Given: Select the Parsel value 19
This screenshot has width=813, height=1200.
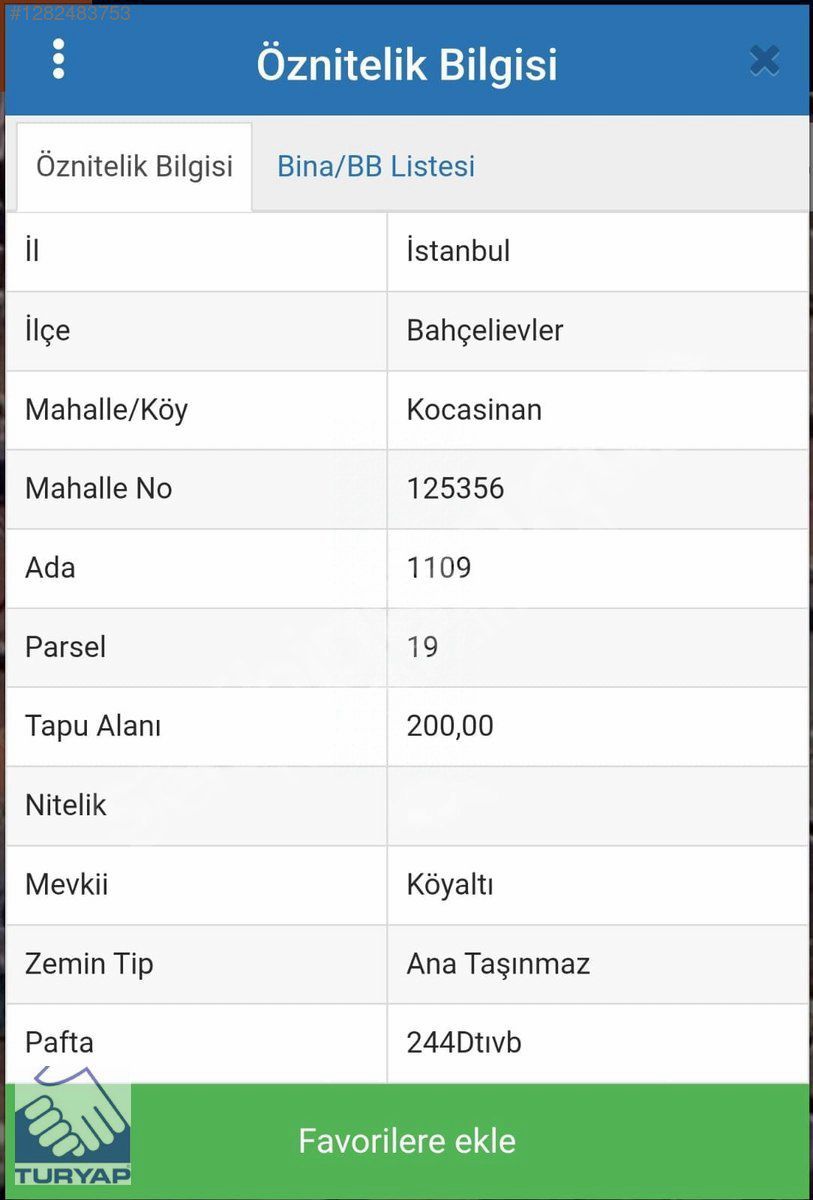Looking at the screenshot, I should pyautogui.click(x=423, y=647).
